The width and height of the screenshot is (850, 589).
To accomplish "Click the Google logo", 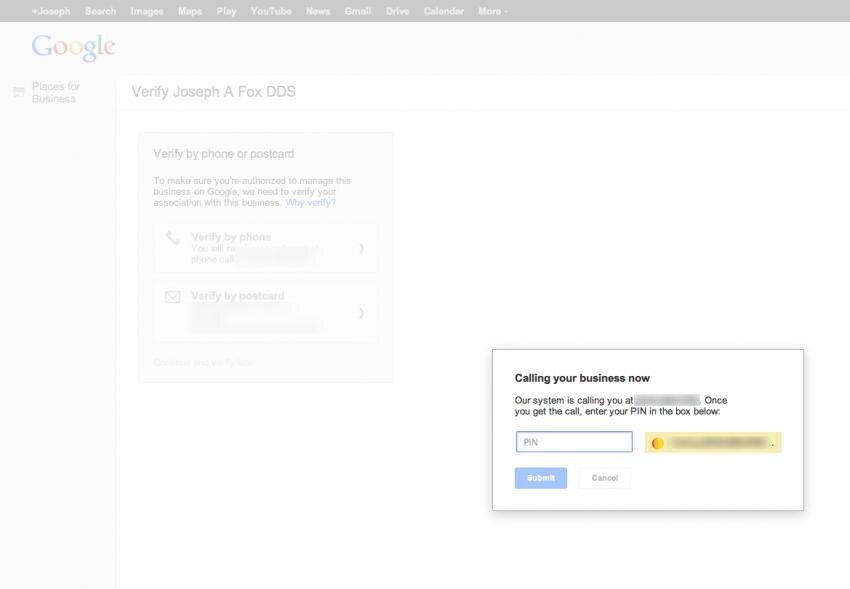I will (73, 47).
